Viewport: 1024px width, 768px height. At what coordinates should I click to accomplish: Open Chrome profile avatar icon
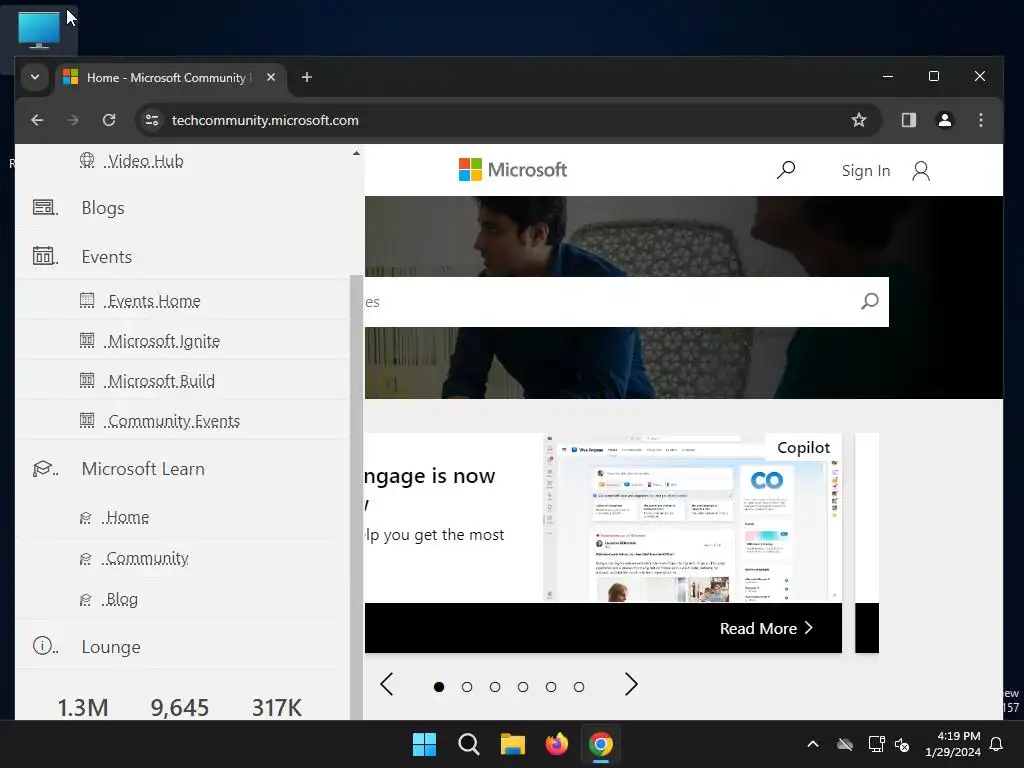(x=944, y=120)
